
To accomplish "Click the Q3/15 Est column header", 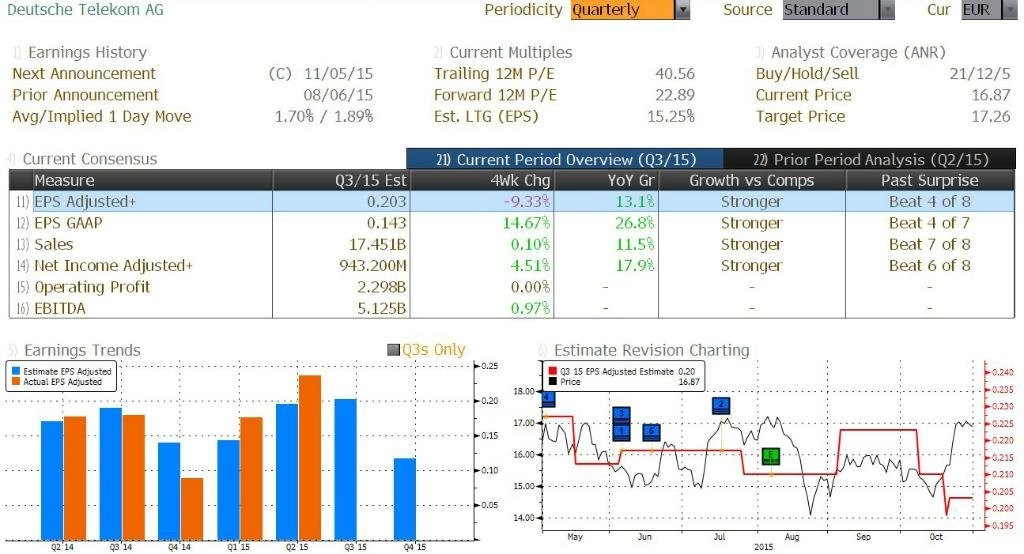I will (x=341, y=180).
